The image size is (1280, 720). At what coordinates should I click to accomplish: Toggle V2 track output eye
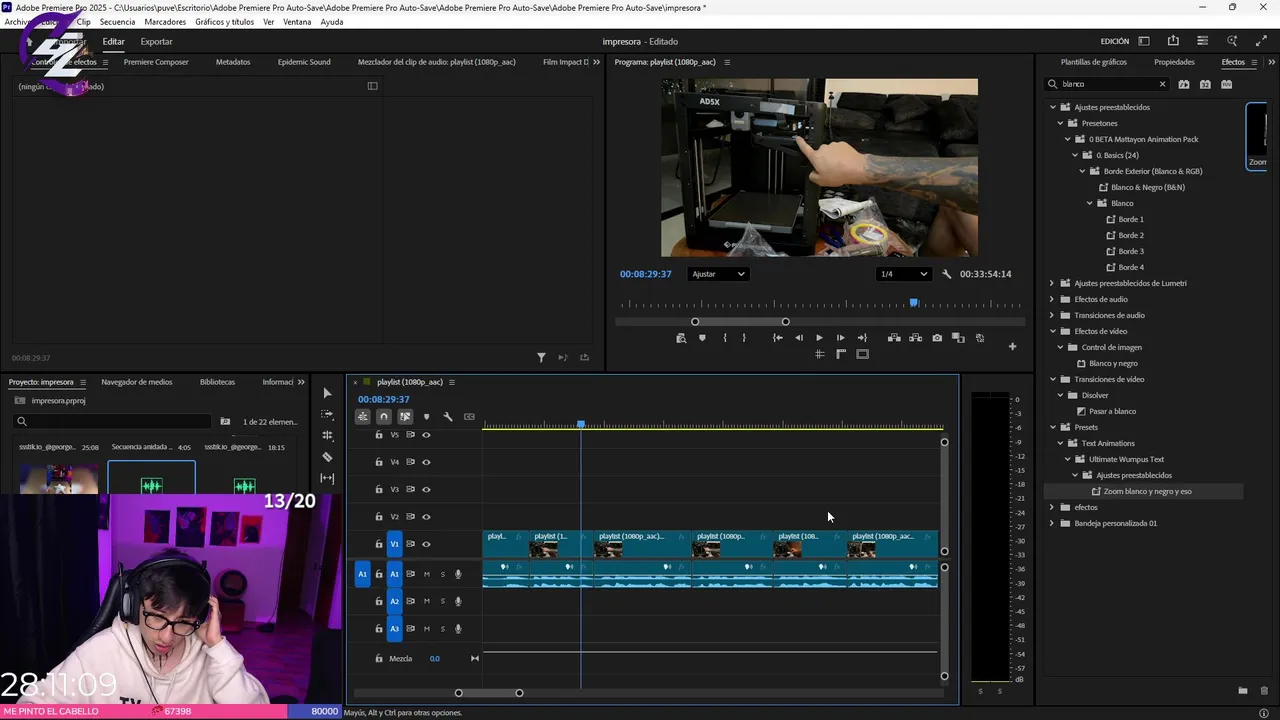click(426, 517)
